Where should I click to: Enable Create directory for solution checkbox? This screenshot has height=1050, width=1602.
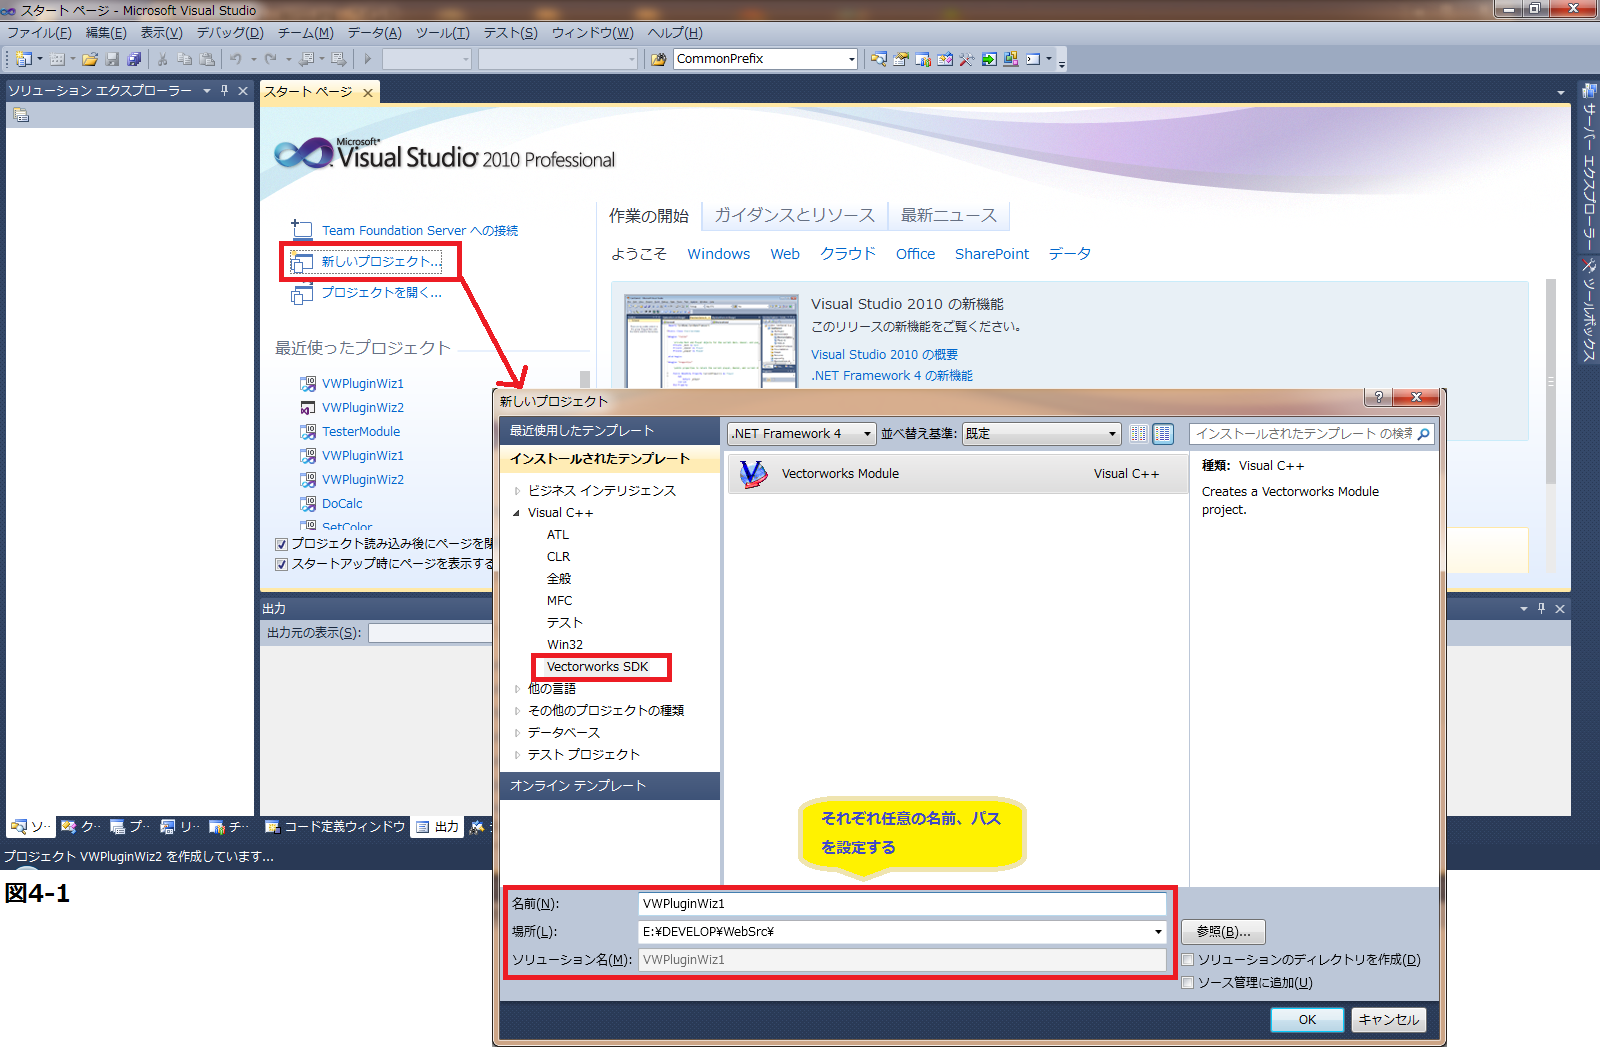coord(1188,960)
